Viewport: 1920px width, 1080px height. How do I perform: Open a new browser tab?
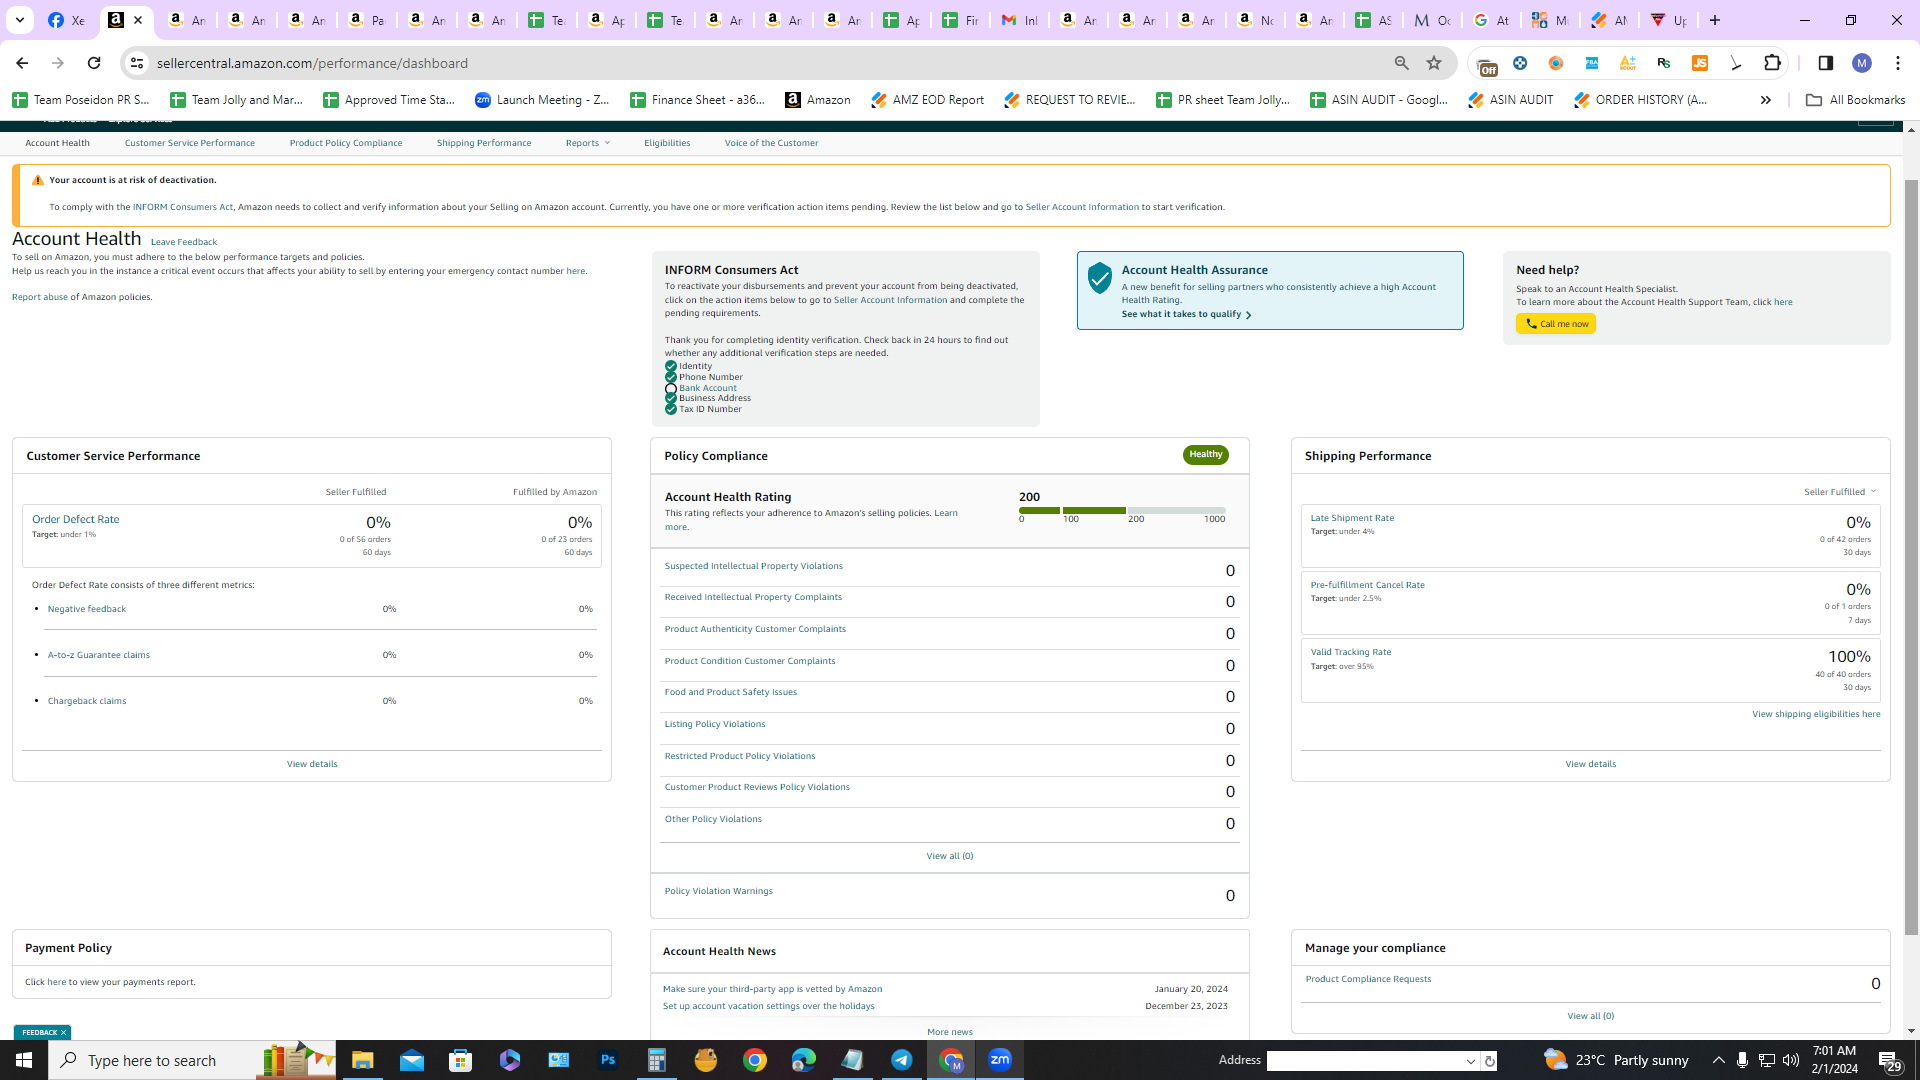click(x=1715, y=20)
